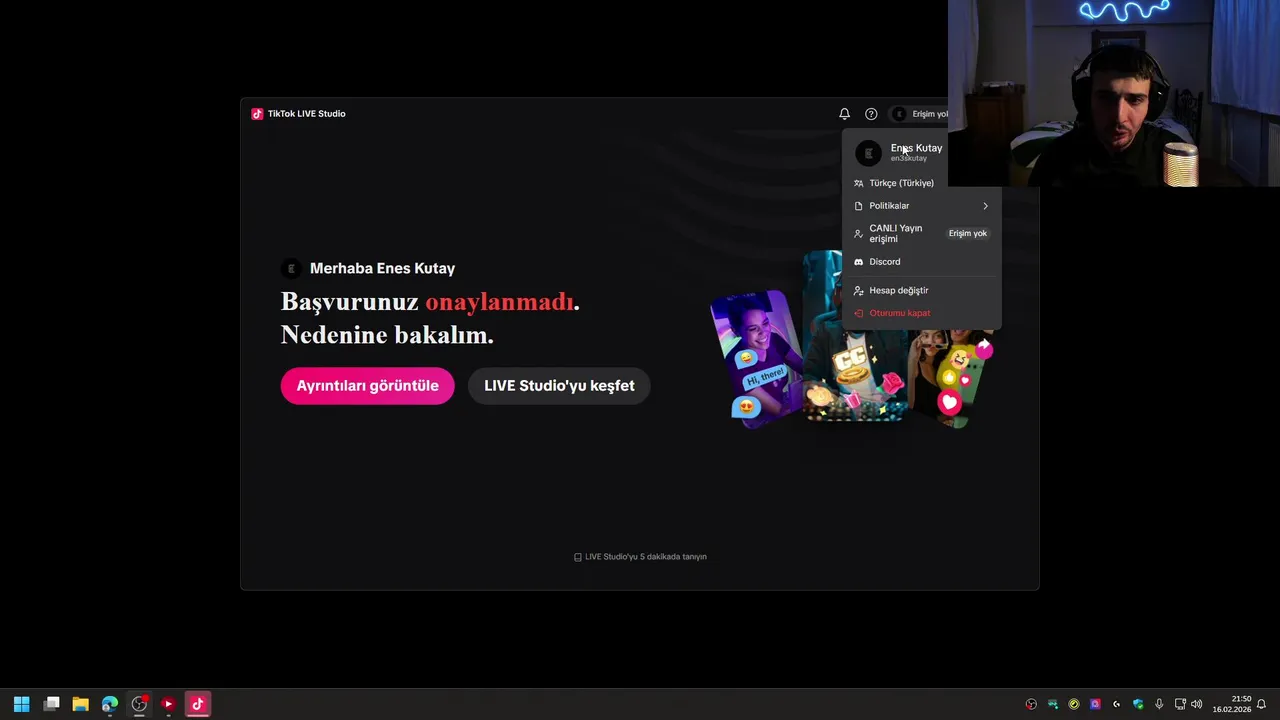
Task: Click the profile avatar beside Enes Kutay
Action: click(868, 152)
